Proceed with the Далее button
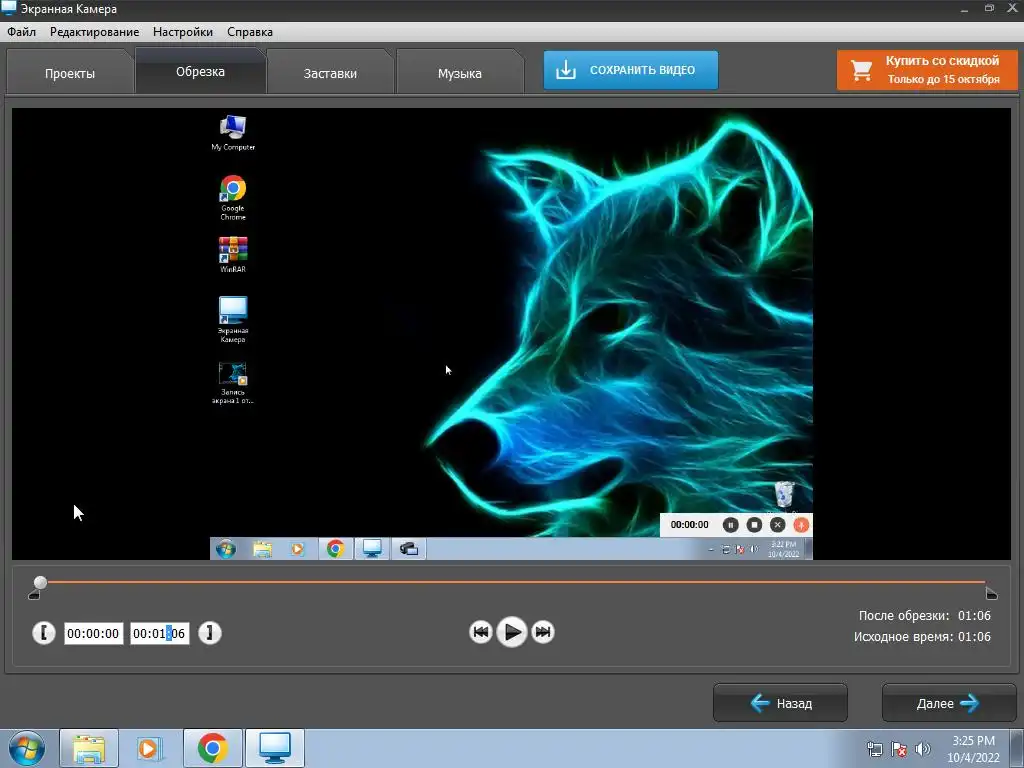The width and height of the screenshot is (1024, 768). [x=949, y=703]
